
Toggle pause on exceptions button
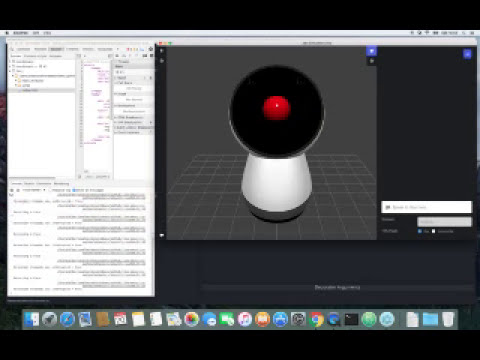coord(151,56)
